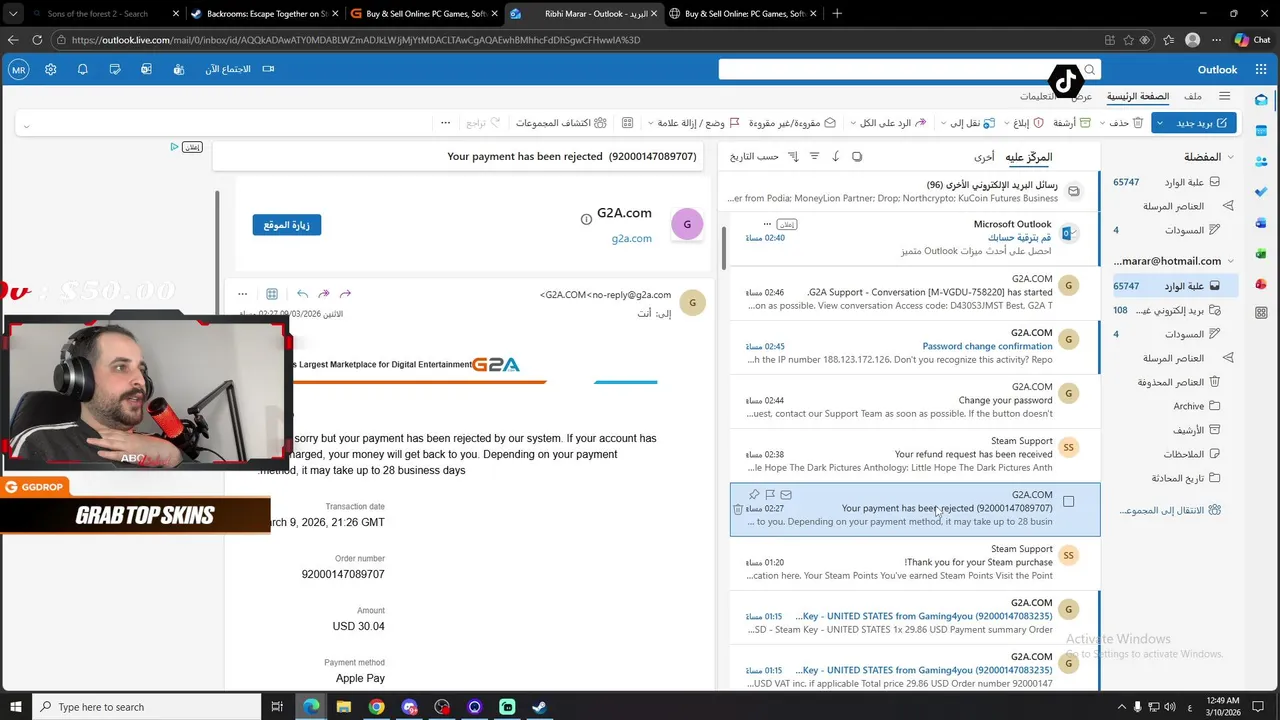1280x720 pixels.
Task: Open the To Do checkmark app in sidebar
Action: click(x=1261, y=192)
